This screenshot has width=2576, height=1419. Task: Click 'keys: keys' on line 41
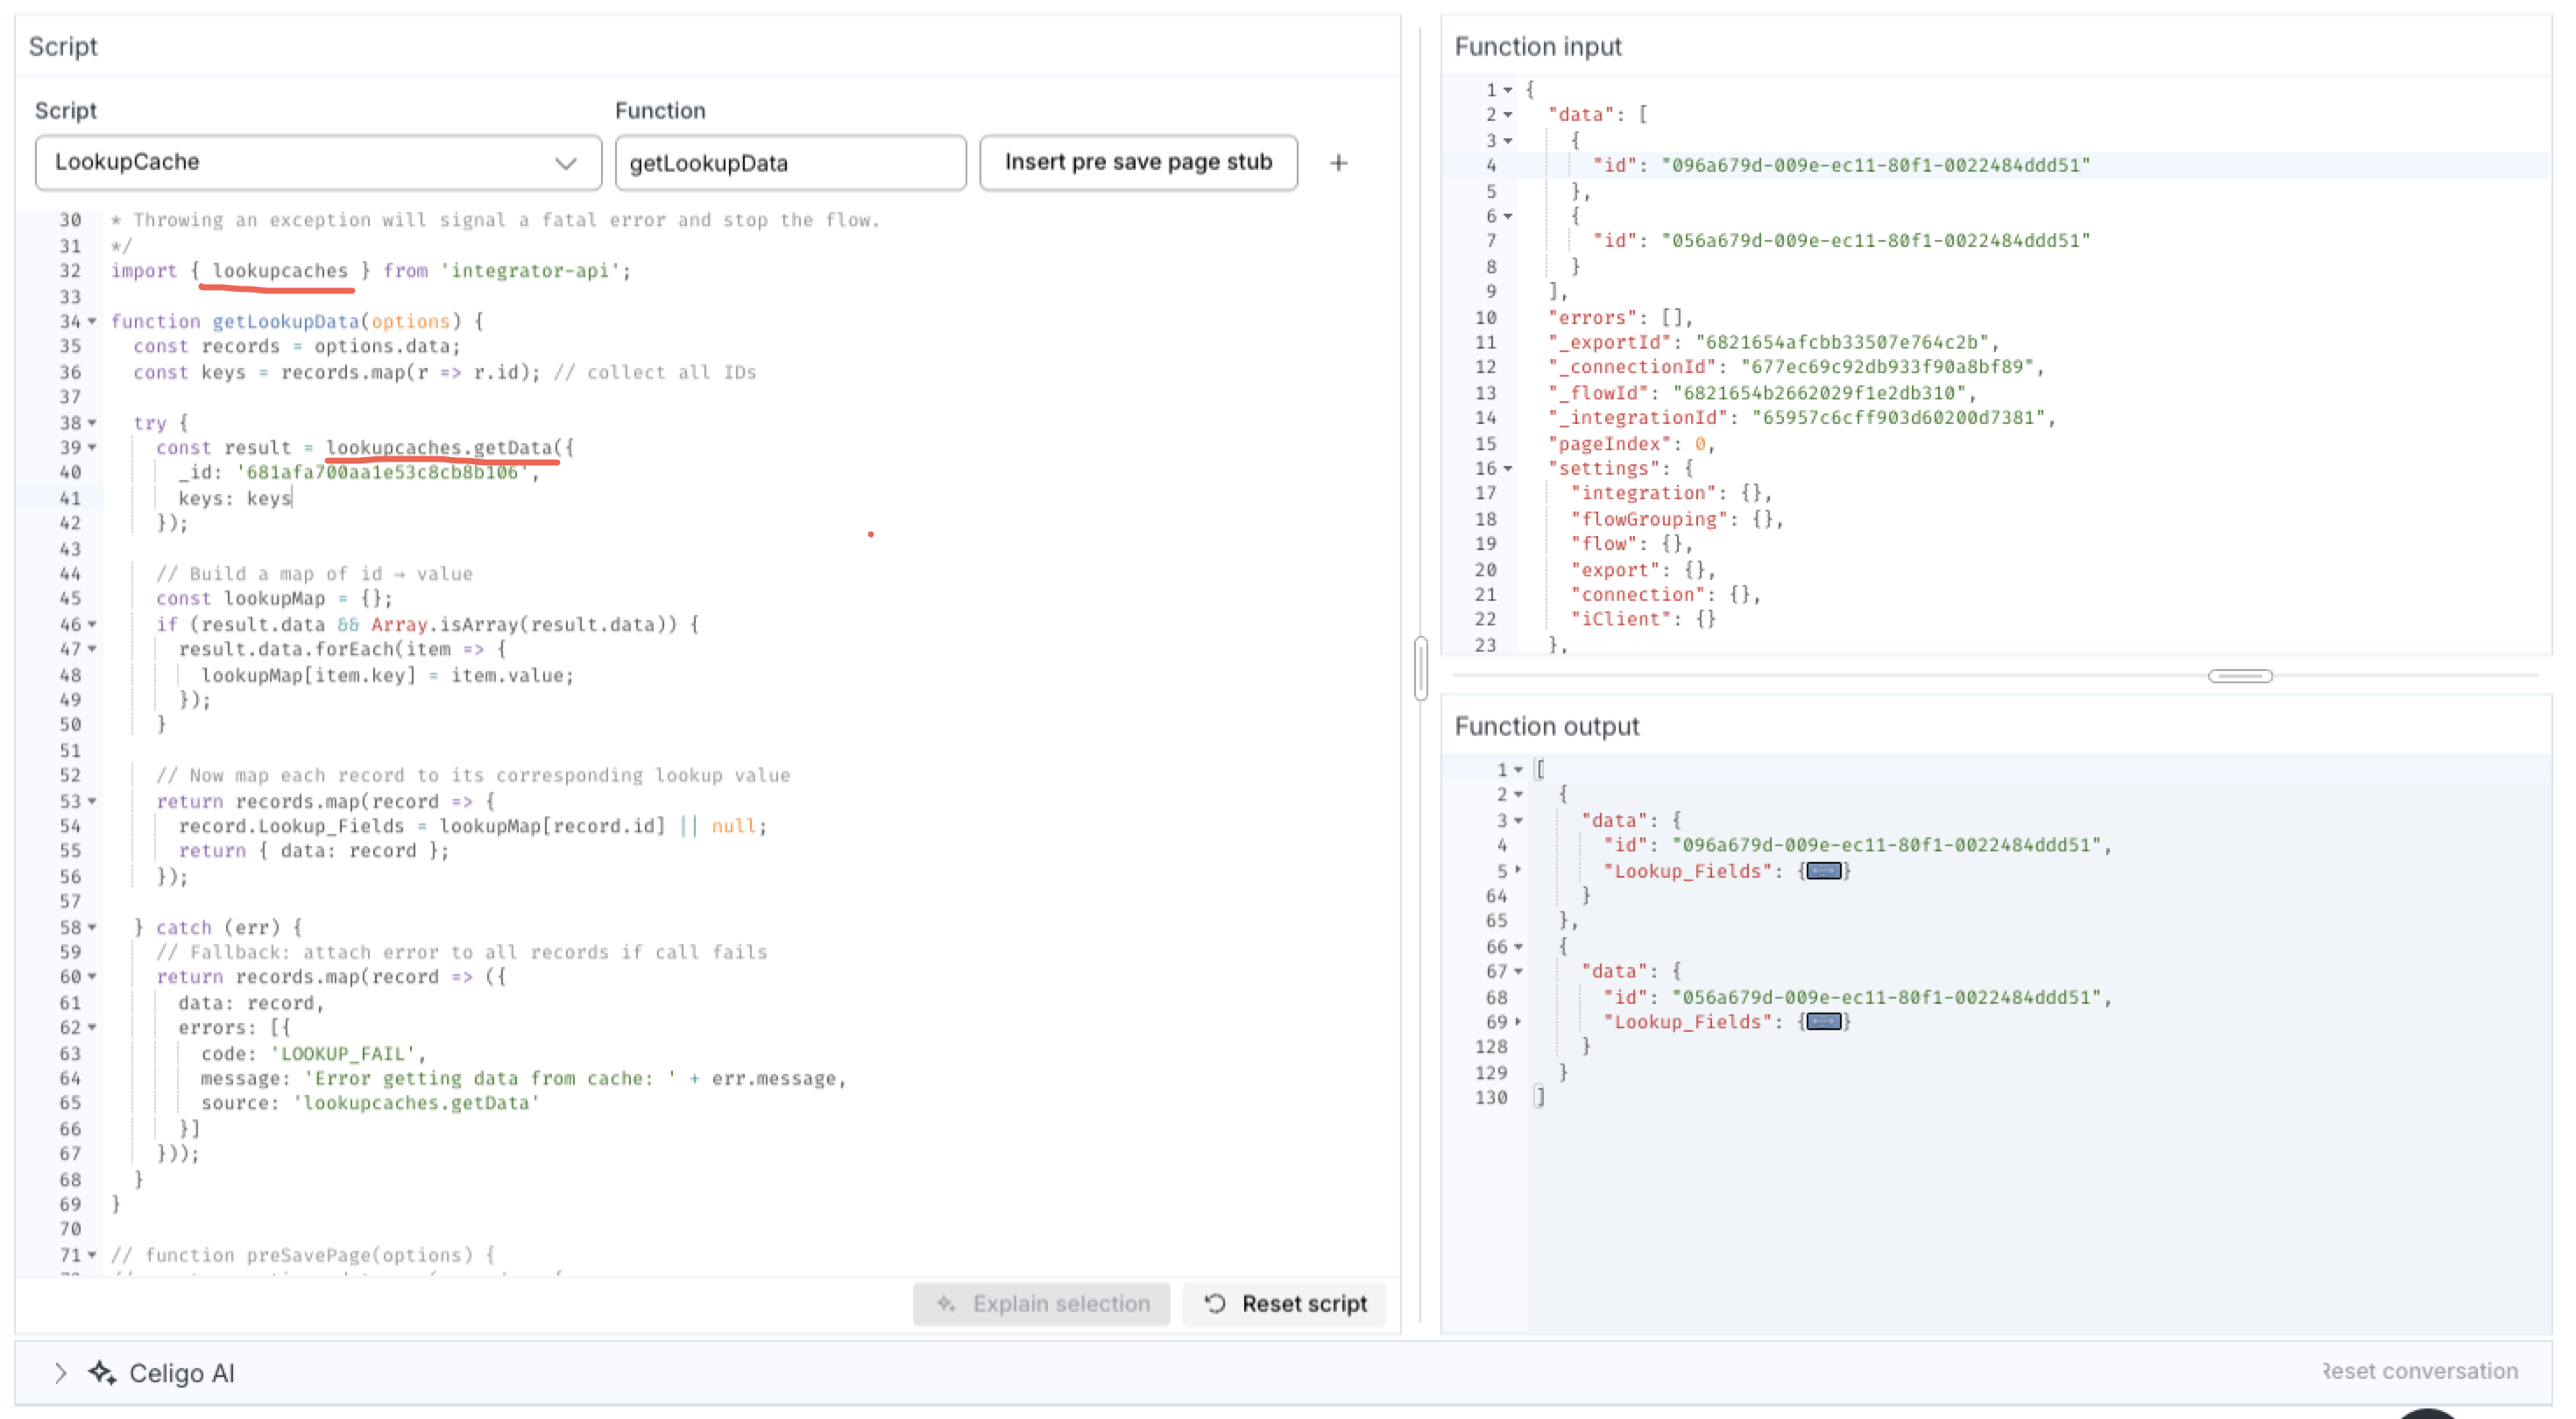click(x=235, y=499)
